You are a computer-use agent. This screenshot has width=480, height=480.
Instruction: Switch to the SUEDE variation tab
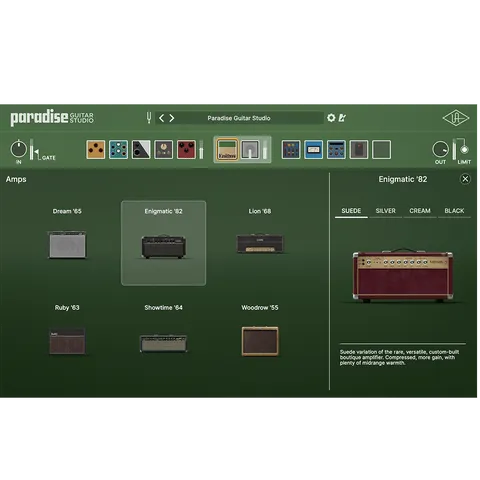pyautogui.click(x=351, y=211)
